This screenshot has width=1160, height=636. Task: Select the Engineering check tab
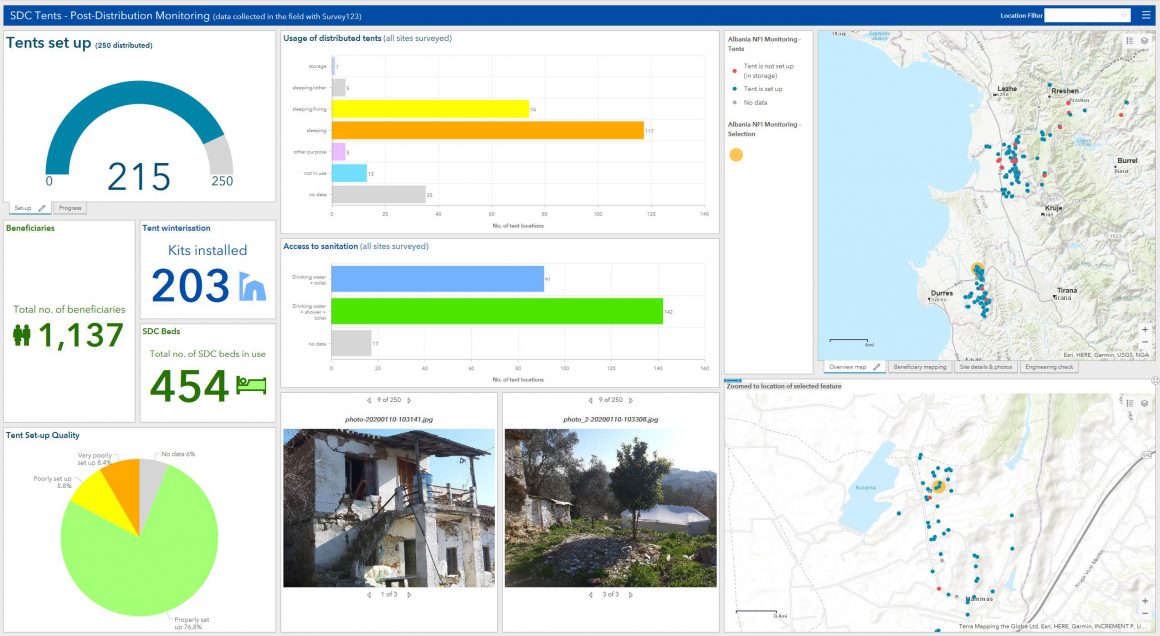click(1049, 367)
